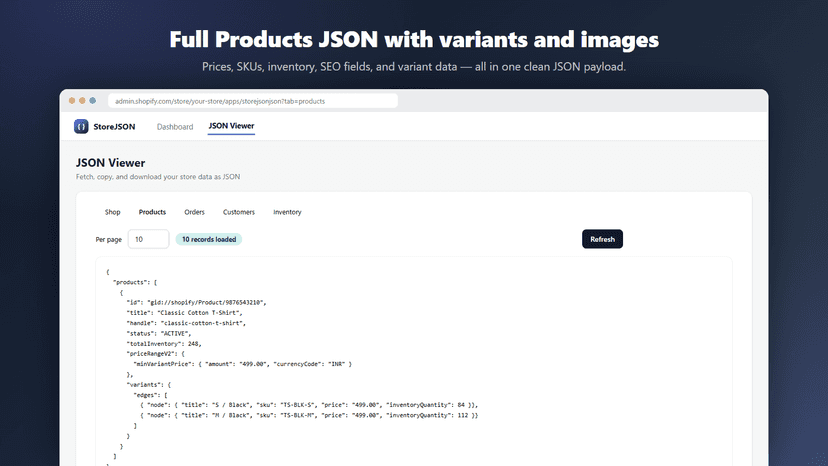This screenshot has height=466, width=828.
Task: Click the S / Black variant node line
Action: coord(309,405)
